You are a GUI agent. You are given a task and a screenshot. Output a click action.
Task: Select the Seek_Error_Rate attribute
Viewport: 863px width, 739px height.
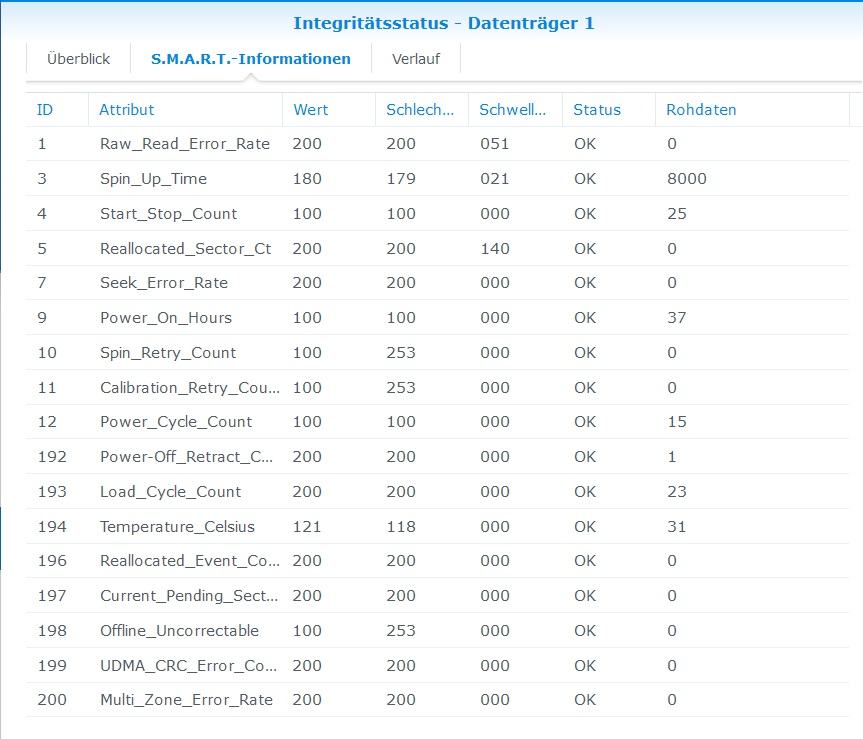point(164,283)
